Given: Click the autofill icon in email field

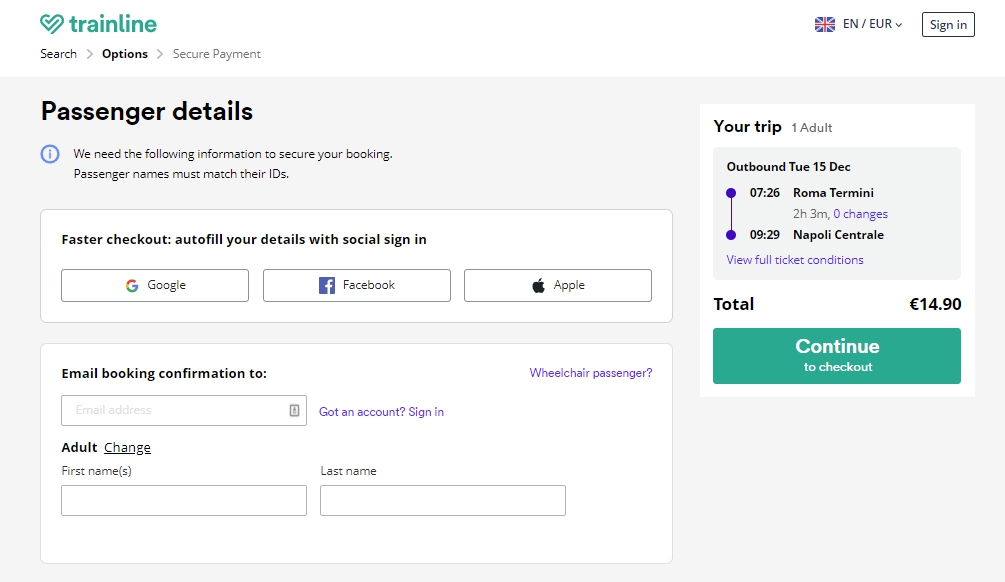Looking at the screenshot, I should tap(294, 410).
